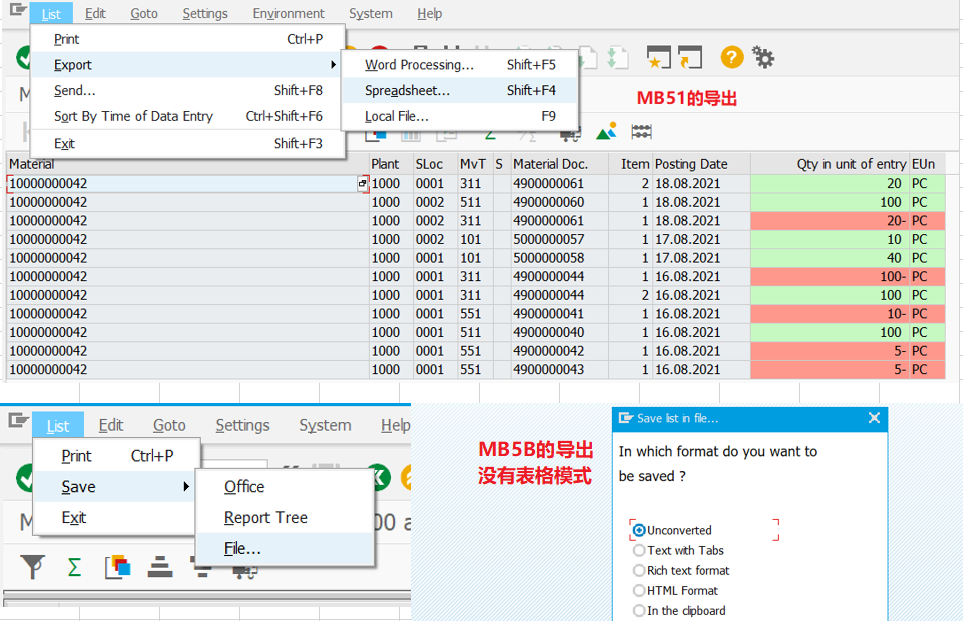Click the window menu icon beside MB5B List menu

tap(18, 421)
